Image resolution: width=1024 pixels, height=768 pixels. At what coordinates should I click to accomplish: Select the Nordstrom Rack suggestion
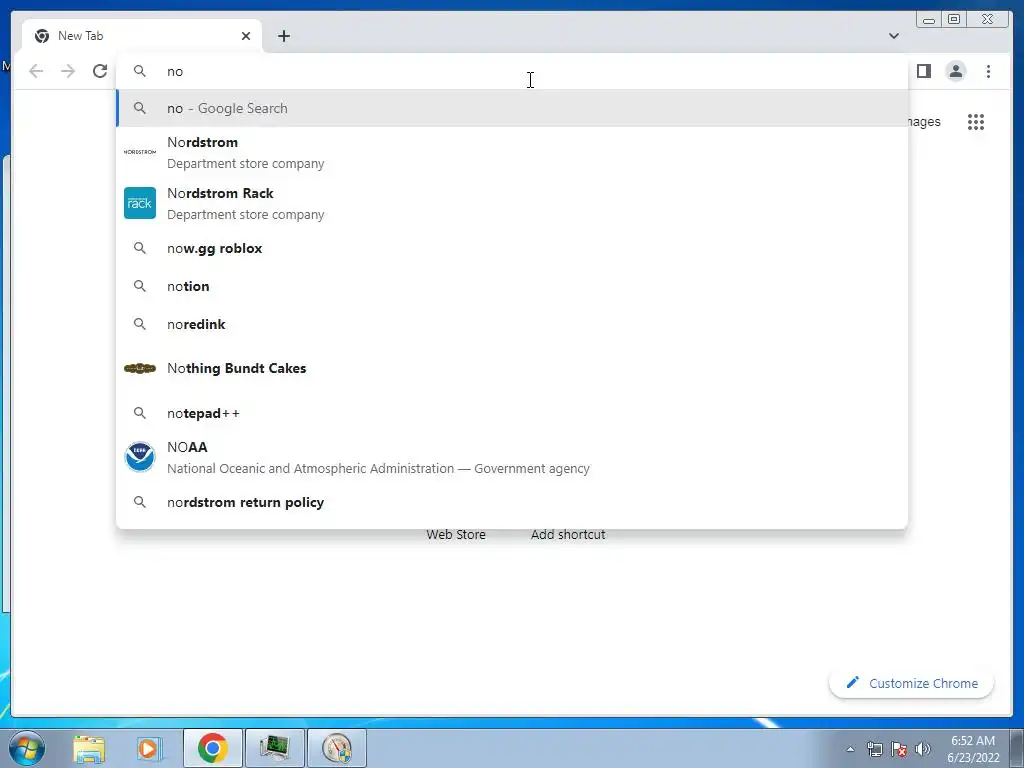512,203
